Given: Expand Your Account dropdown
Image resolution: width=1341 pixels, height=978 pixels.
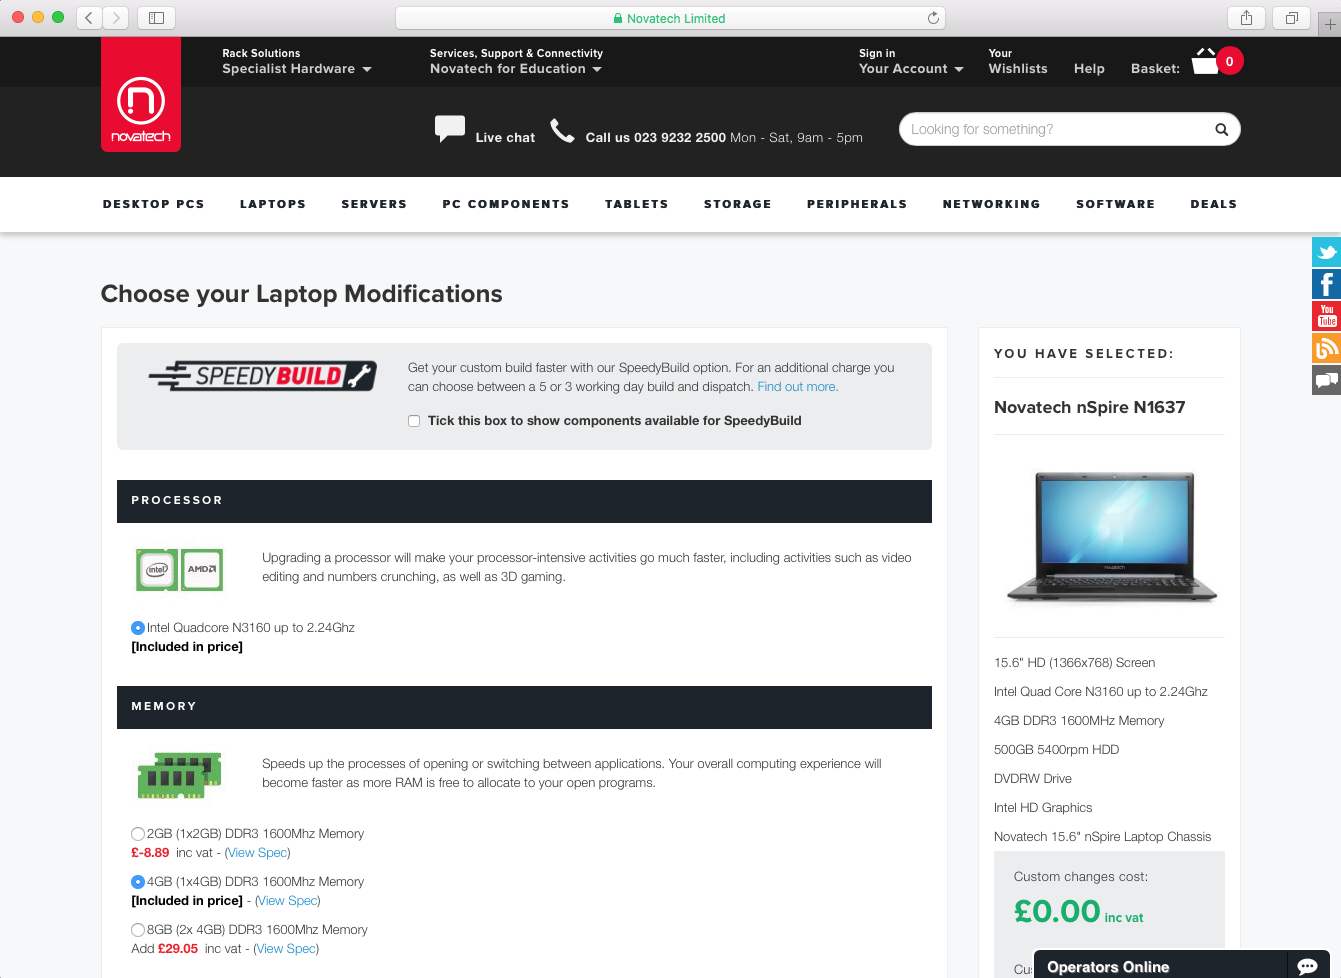Looking at the screenshot, I should (x=911, y=69).
